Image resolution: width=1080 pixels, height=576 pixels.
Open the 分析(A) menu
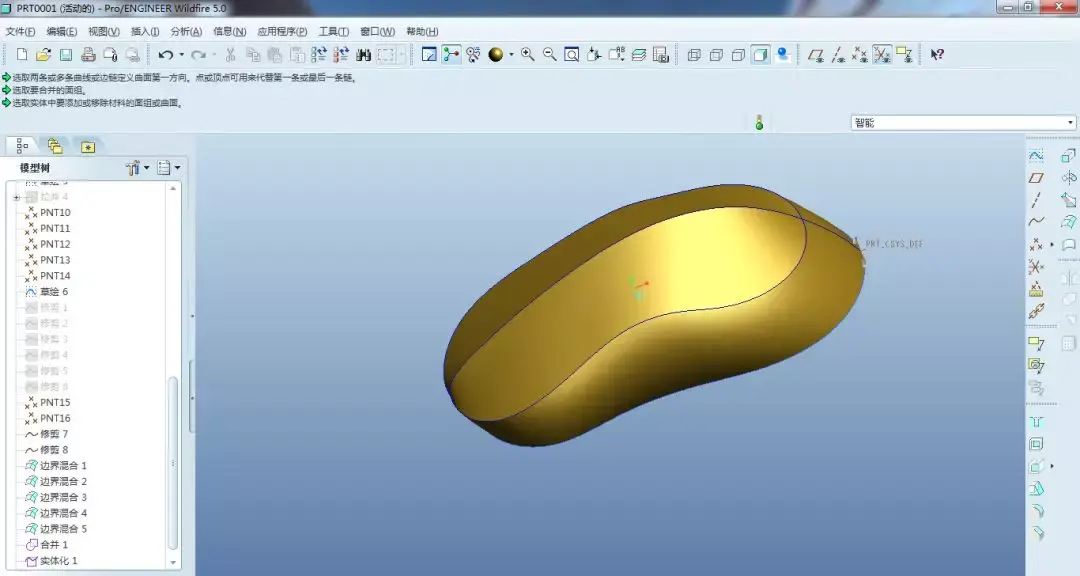(x=186, y=32)
